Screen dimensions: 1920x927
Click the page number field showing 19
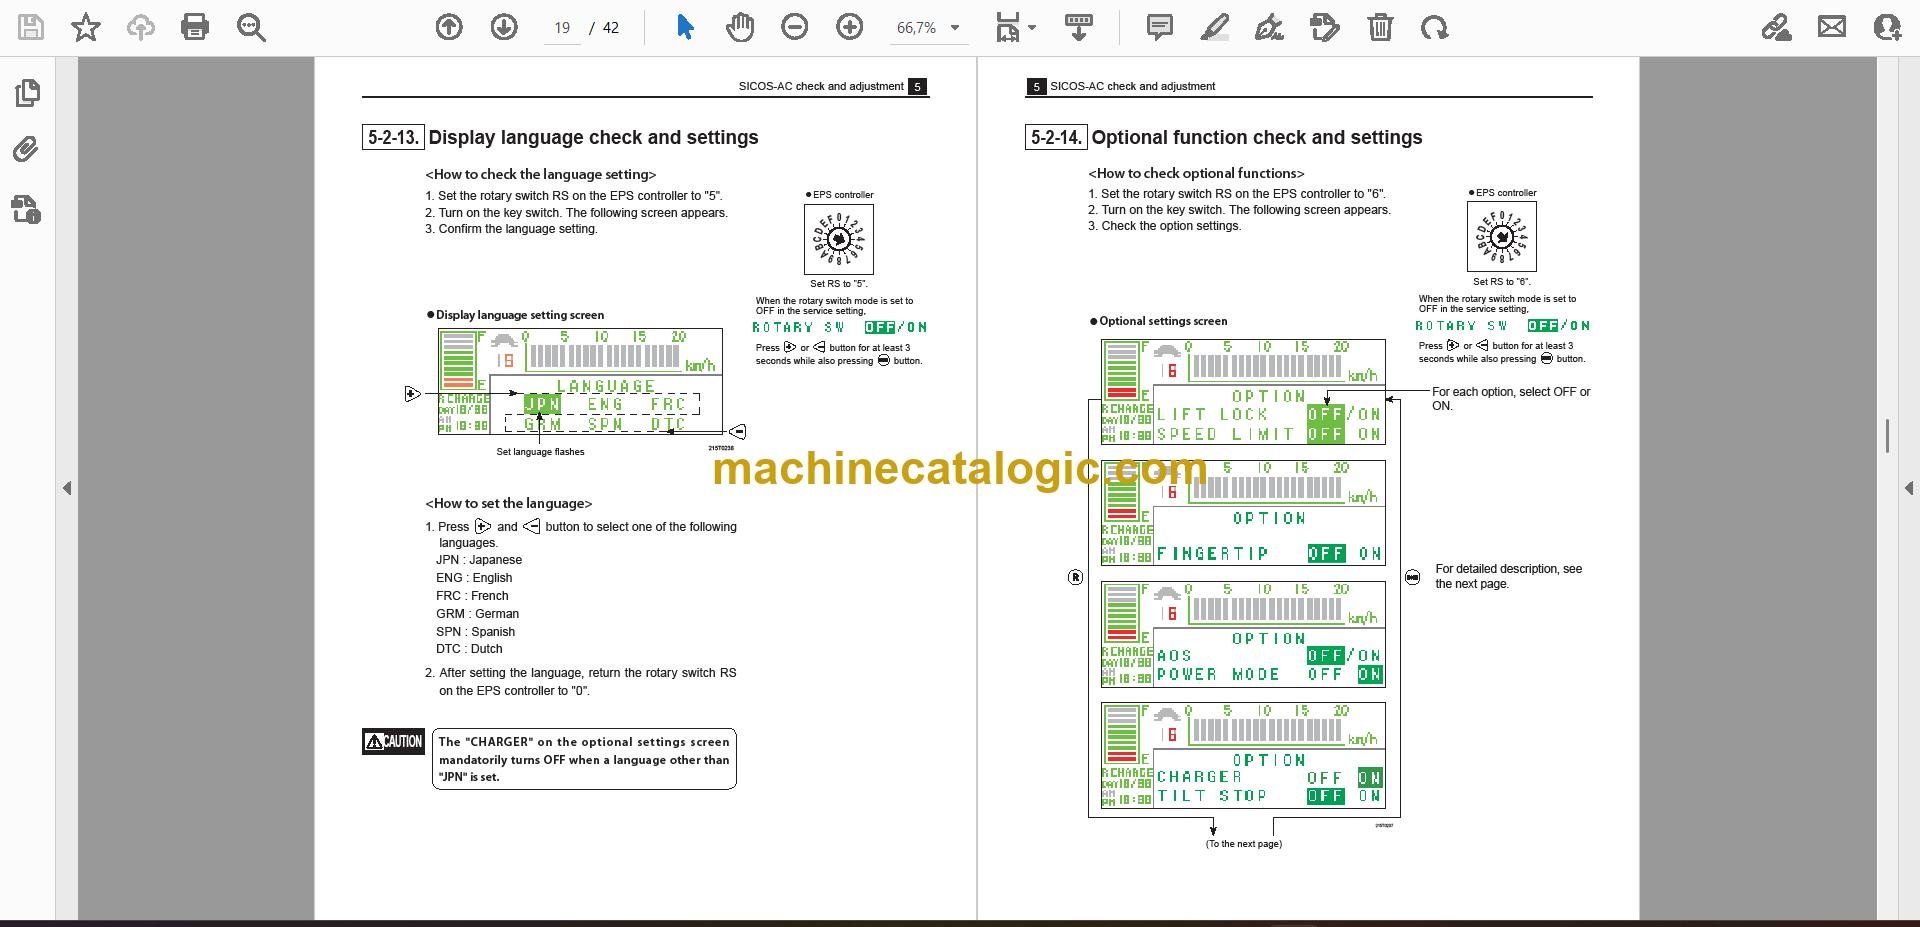[562, 28]
